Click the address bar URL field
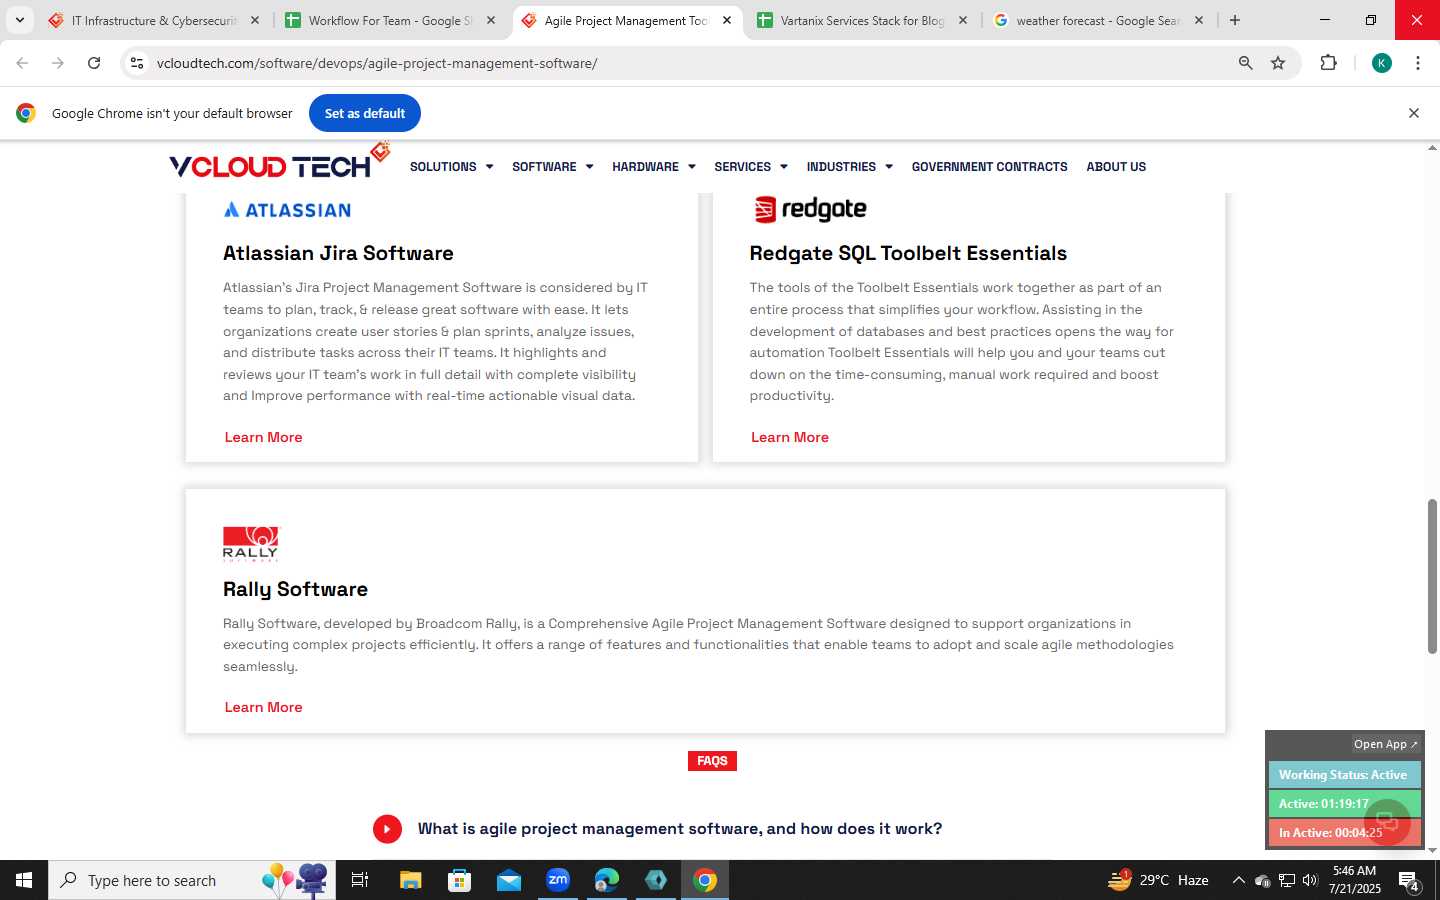Viewport: 1440px width, 900px height. [x=690, y=63]
